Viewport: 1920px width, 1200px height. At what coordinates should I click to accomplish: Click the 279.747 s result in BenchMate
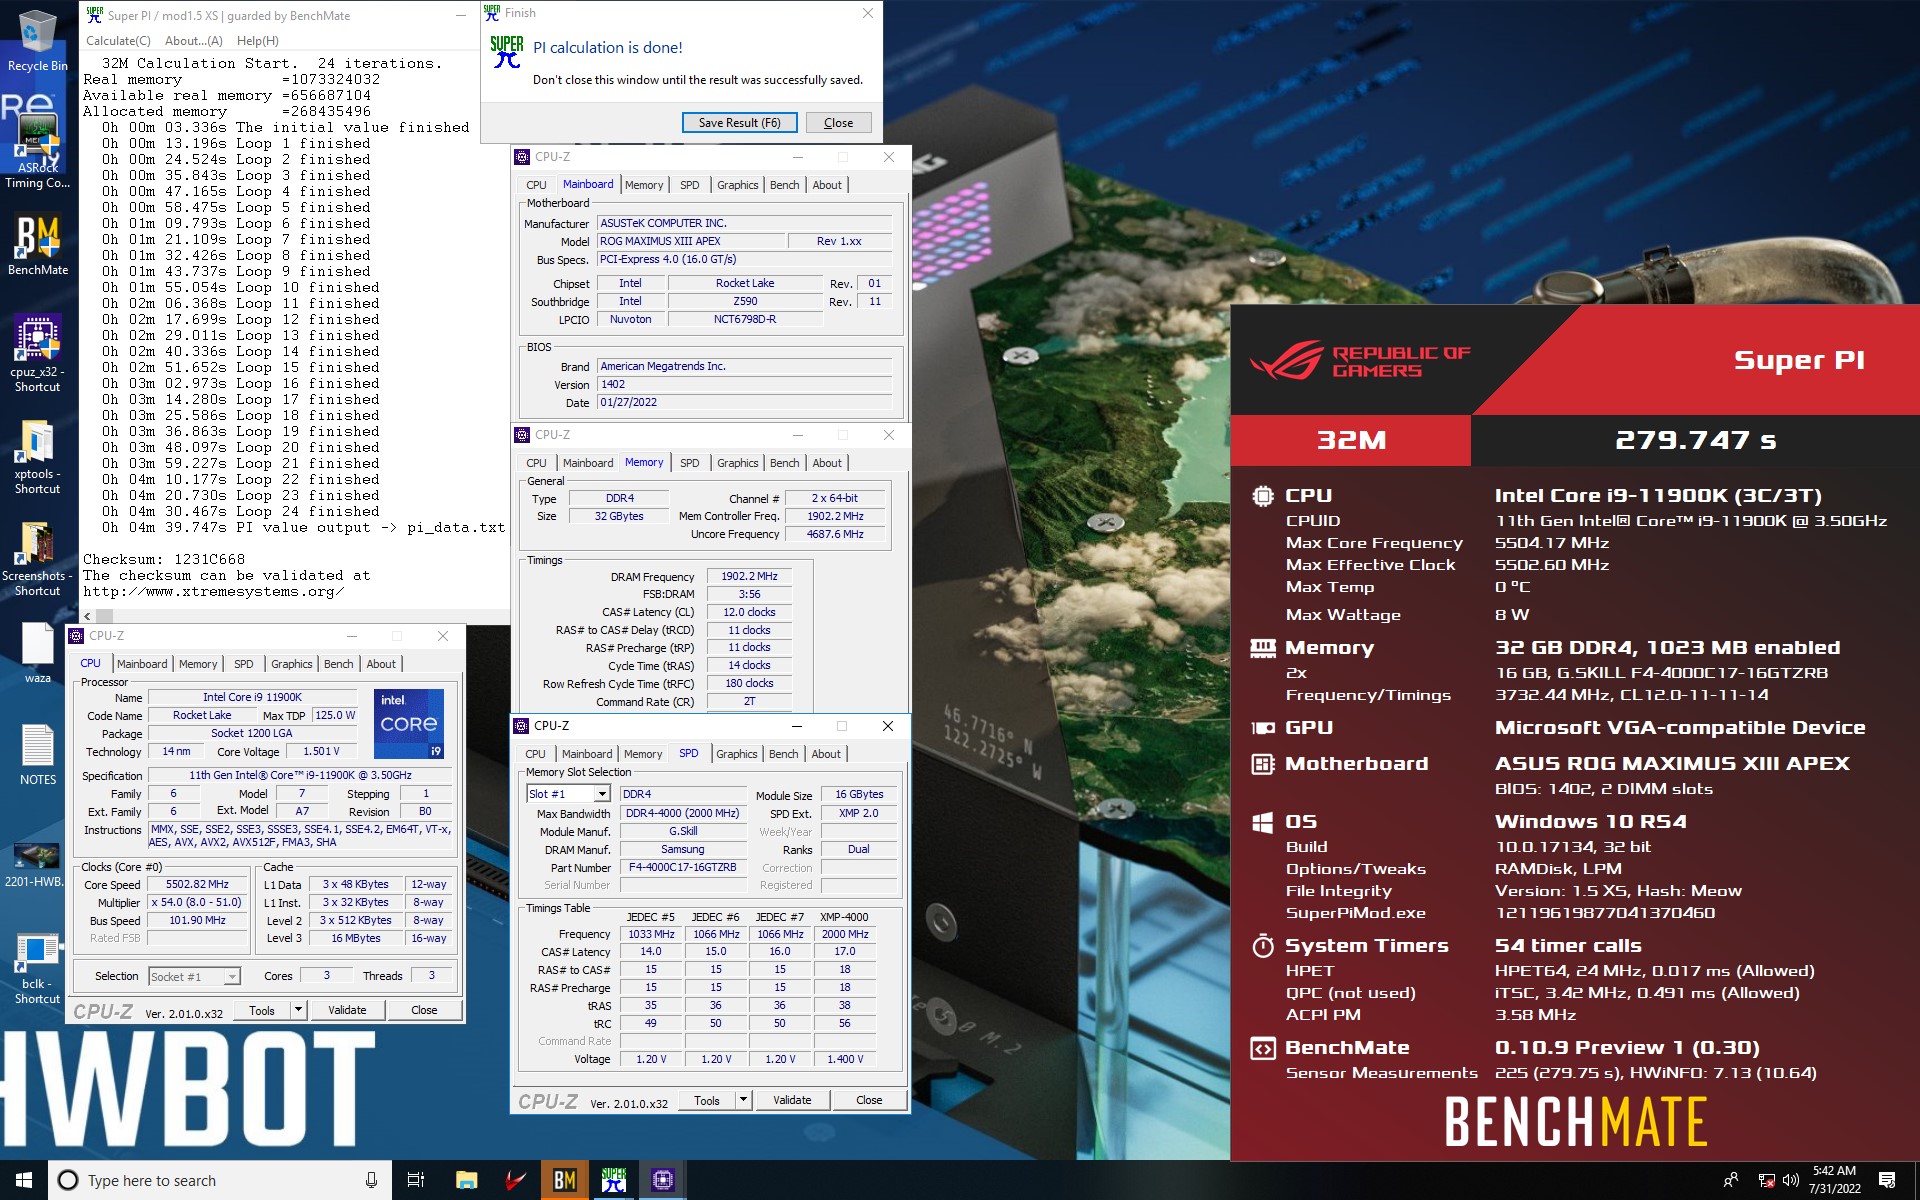point(1696,440)
